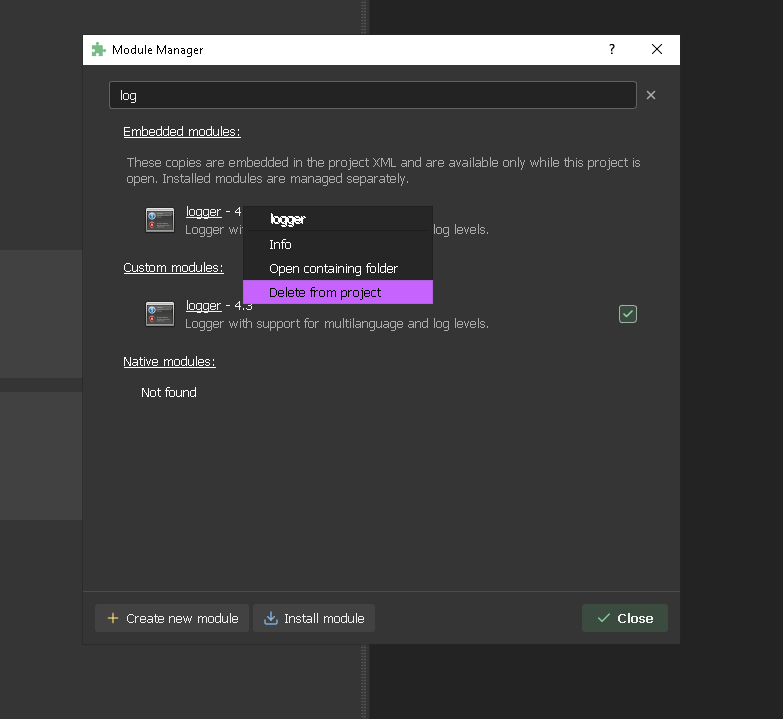This screenshot has height=719, width=783.
Task: Select Info in the context menu
Action: point(338,244)
